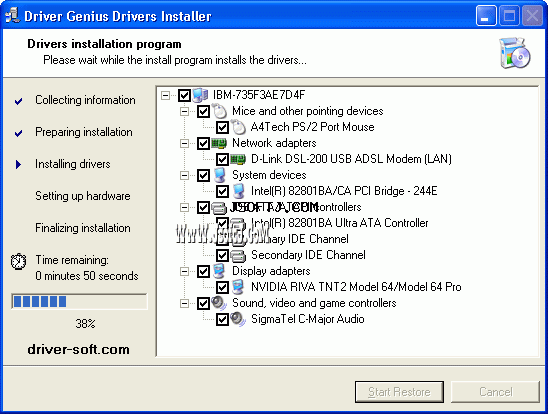
Task: Toggle the Network adapters checkbox
Action: click(203, 143)
